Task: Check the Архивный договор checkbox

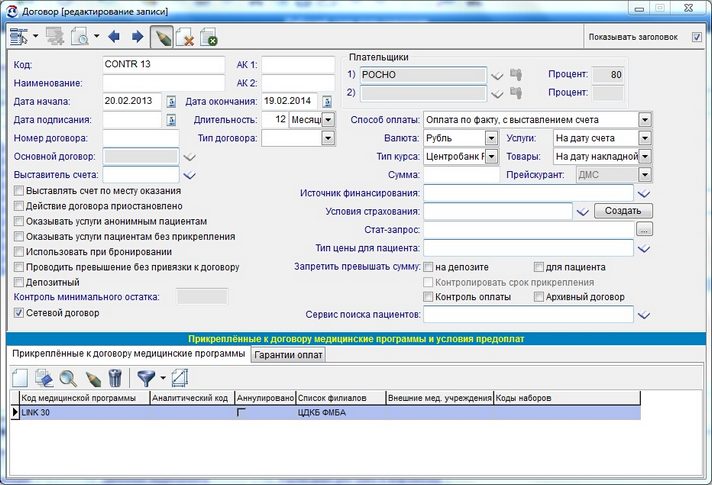Action: coord(539,297)
